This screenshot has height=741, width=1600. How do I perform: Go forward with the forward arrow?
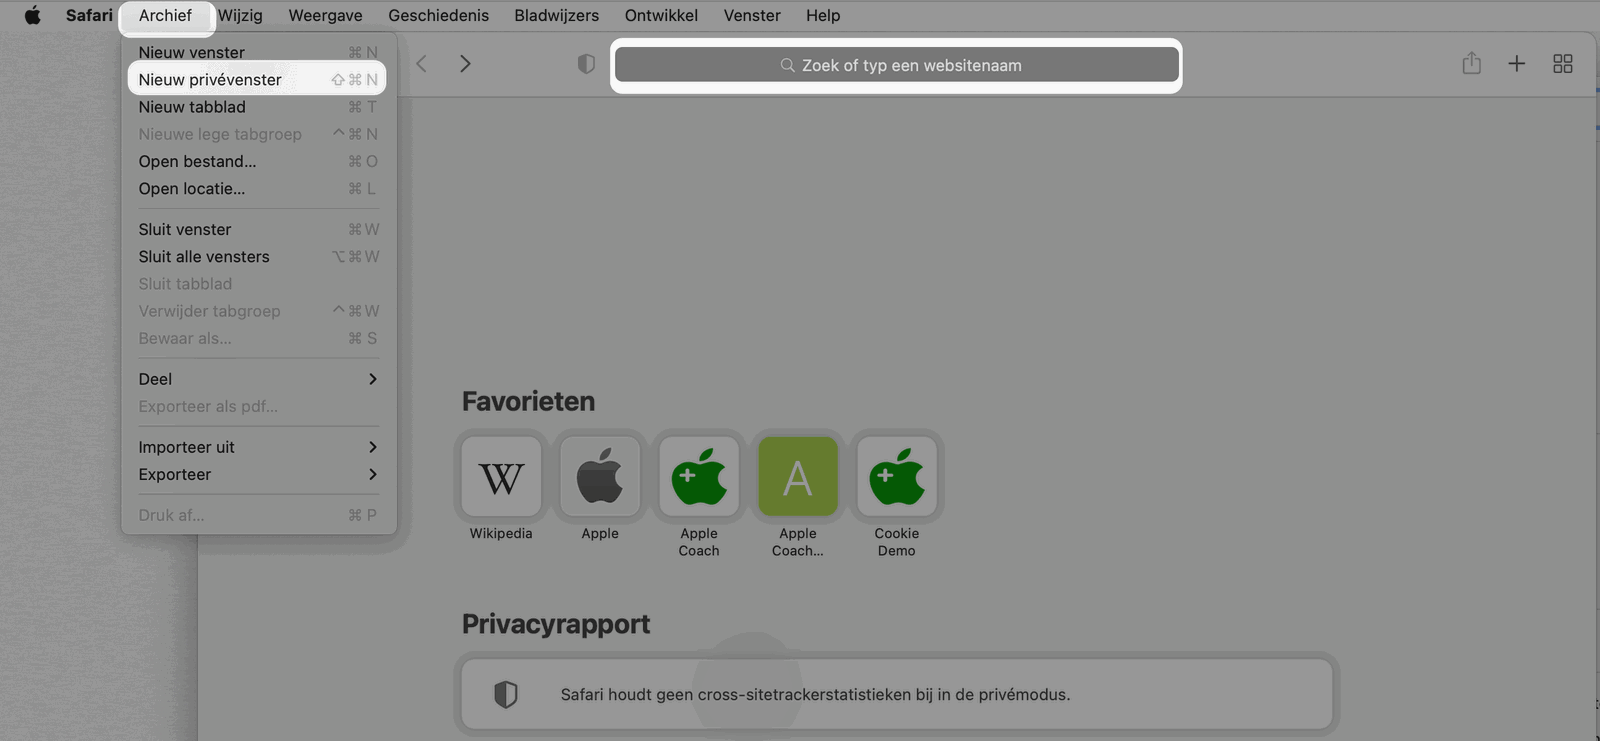[465, 64]
